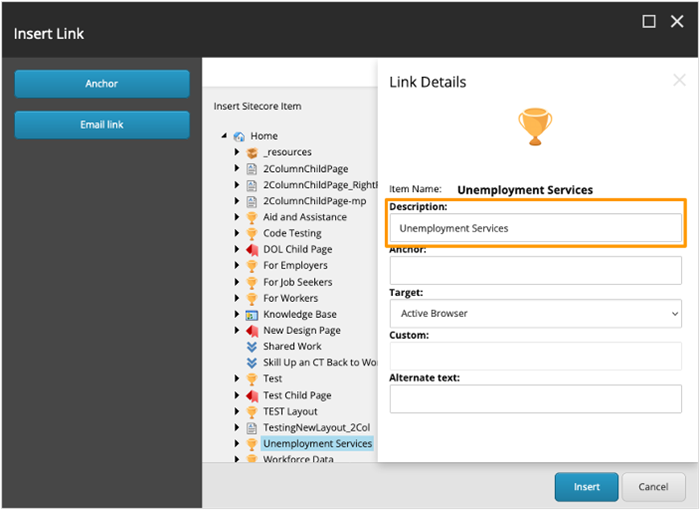Collapse the Home tree node
This screenshot has width=700, height=510.
(225, 136)
